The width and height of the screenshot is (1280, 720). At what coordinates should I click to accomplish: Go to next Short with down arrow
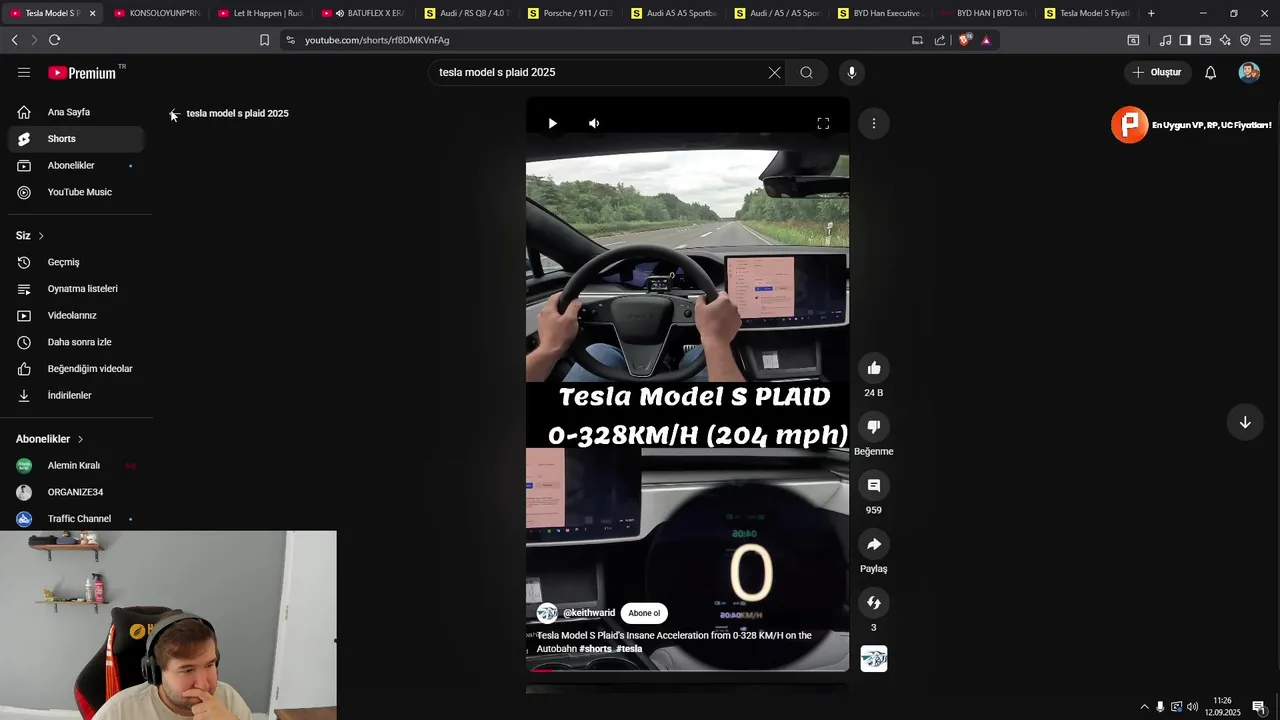tap(1245, 422)
